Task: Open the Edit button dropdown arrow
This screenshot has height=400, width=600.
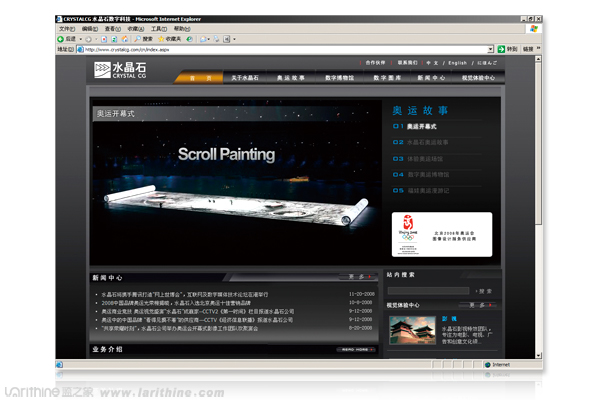Action: tap(234, 39)
